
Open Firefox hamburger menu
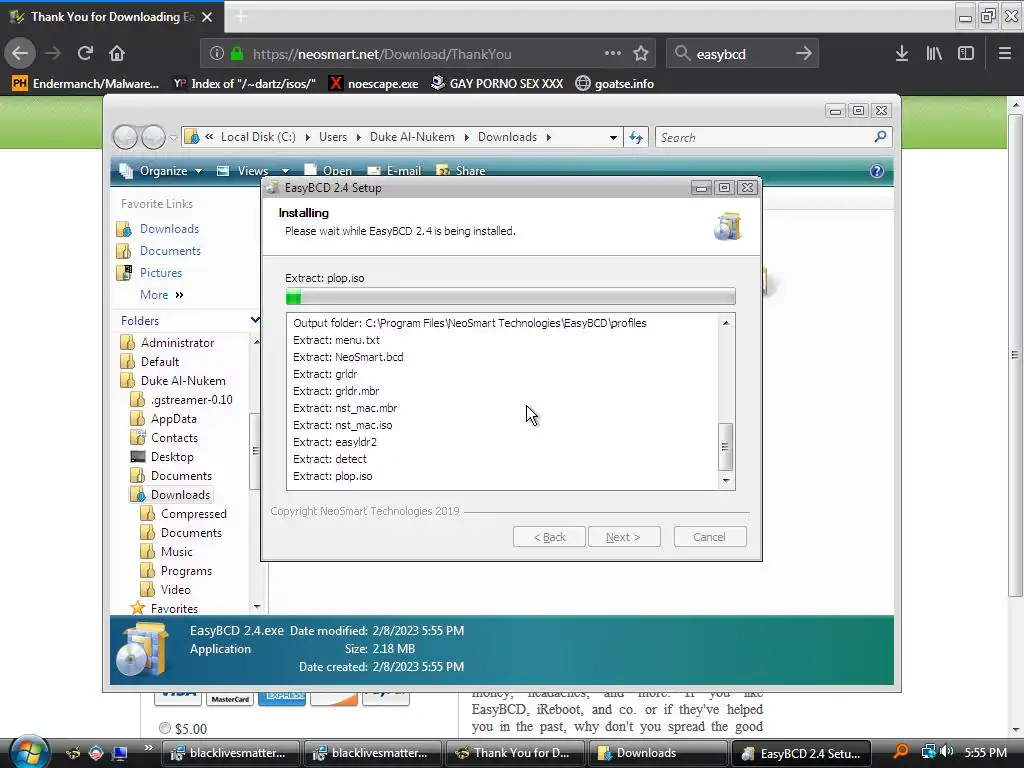[1004, 54]
